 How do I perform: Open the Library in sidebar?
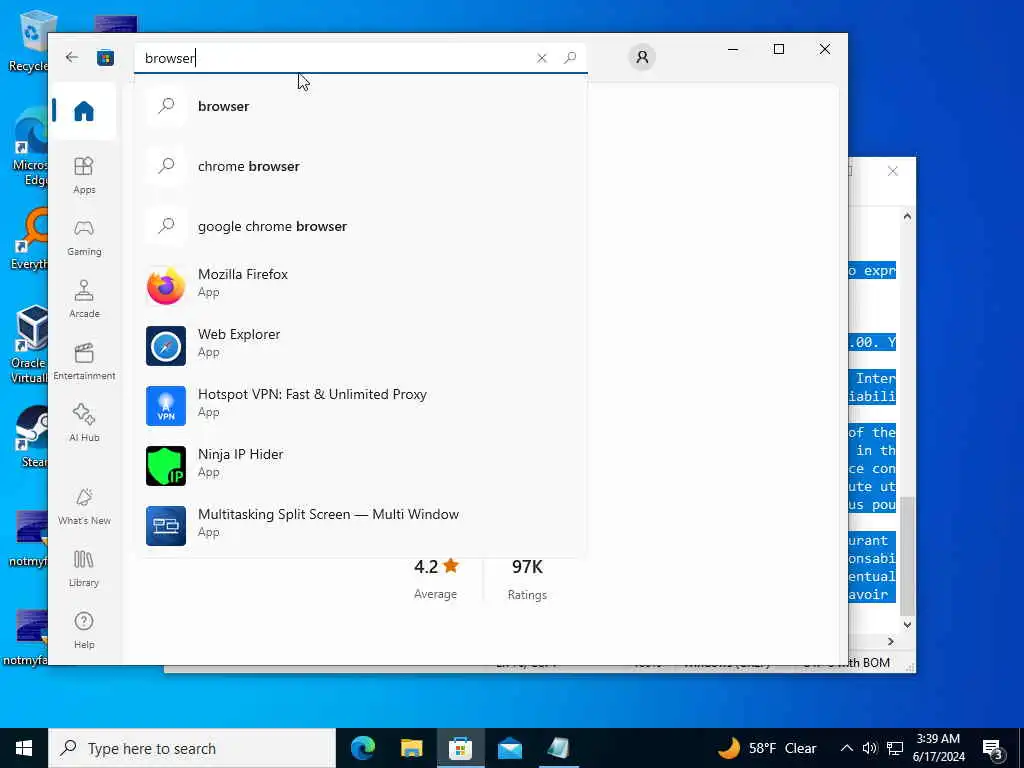click(x=84, y=569)
